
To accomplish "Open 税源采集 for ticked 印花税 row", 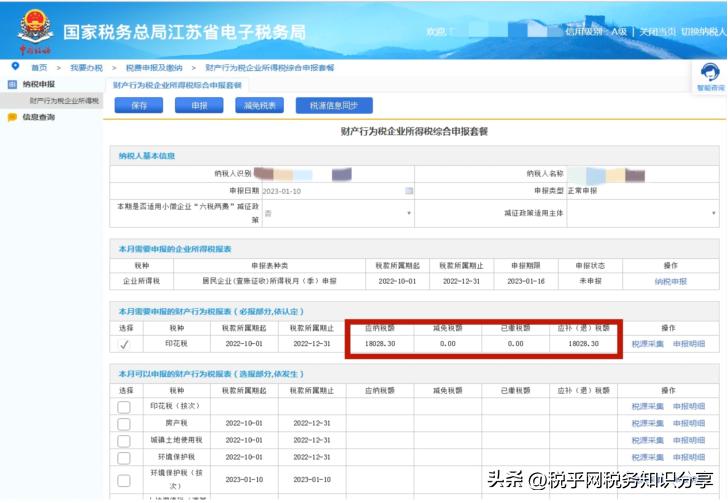I will click(648, 344).
